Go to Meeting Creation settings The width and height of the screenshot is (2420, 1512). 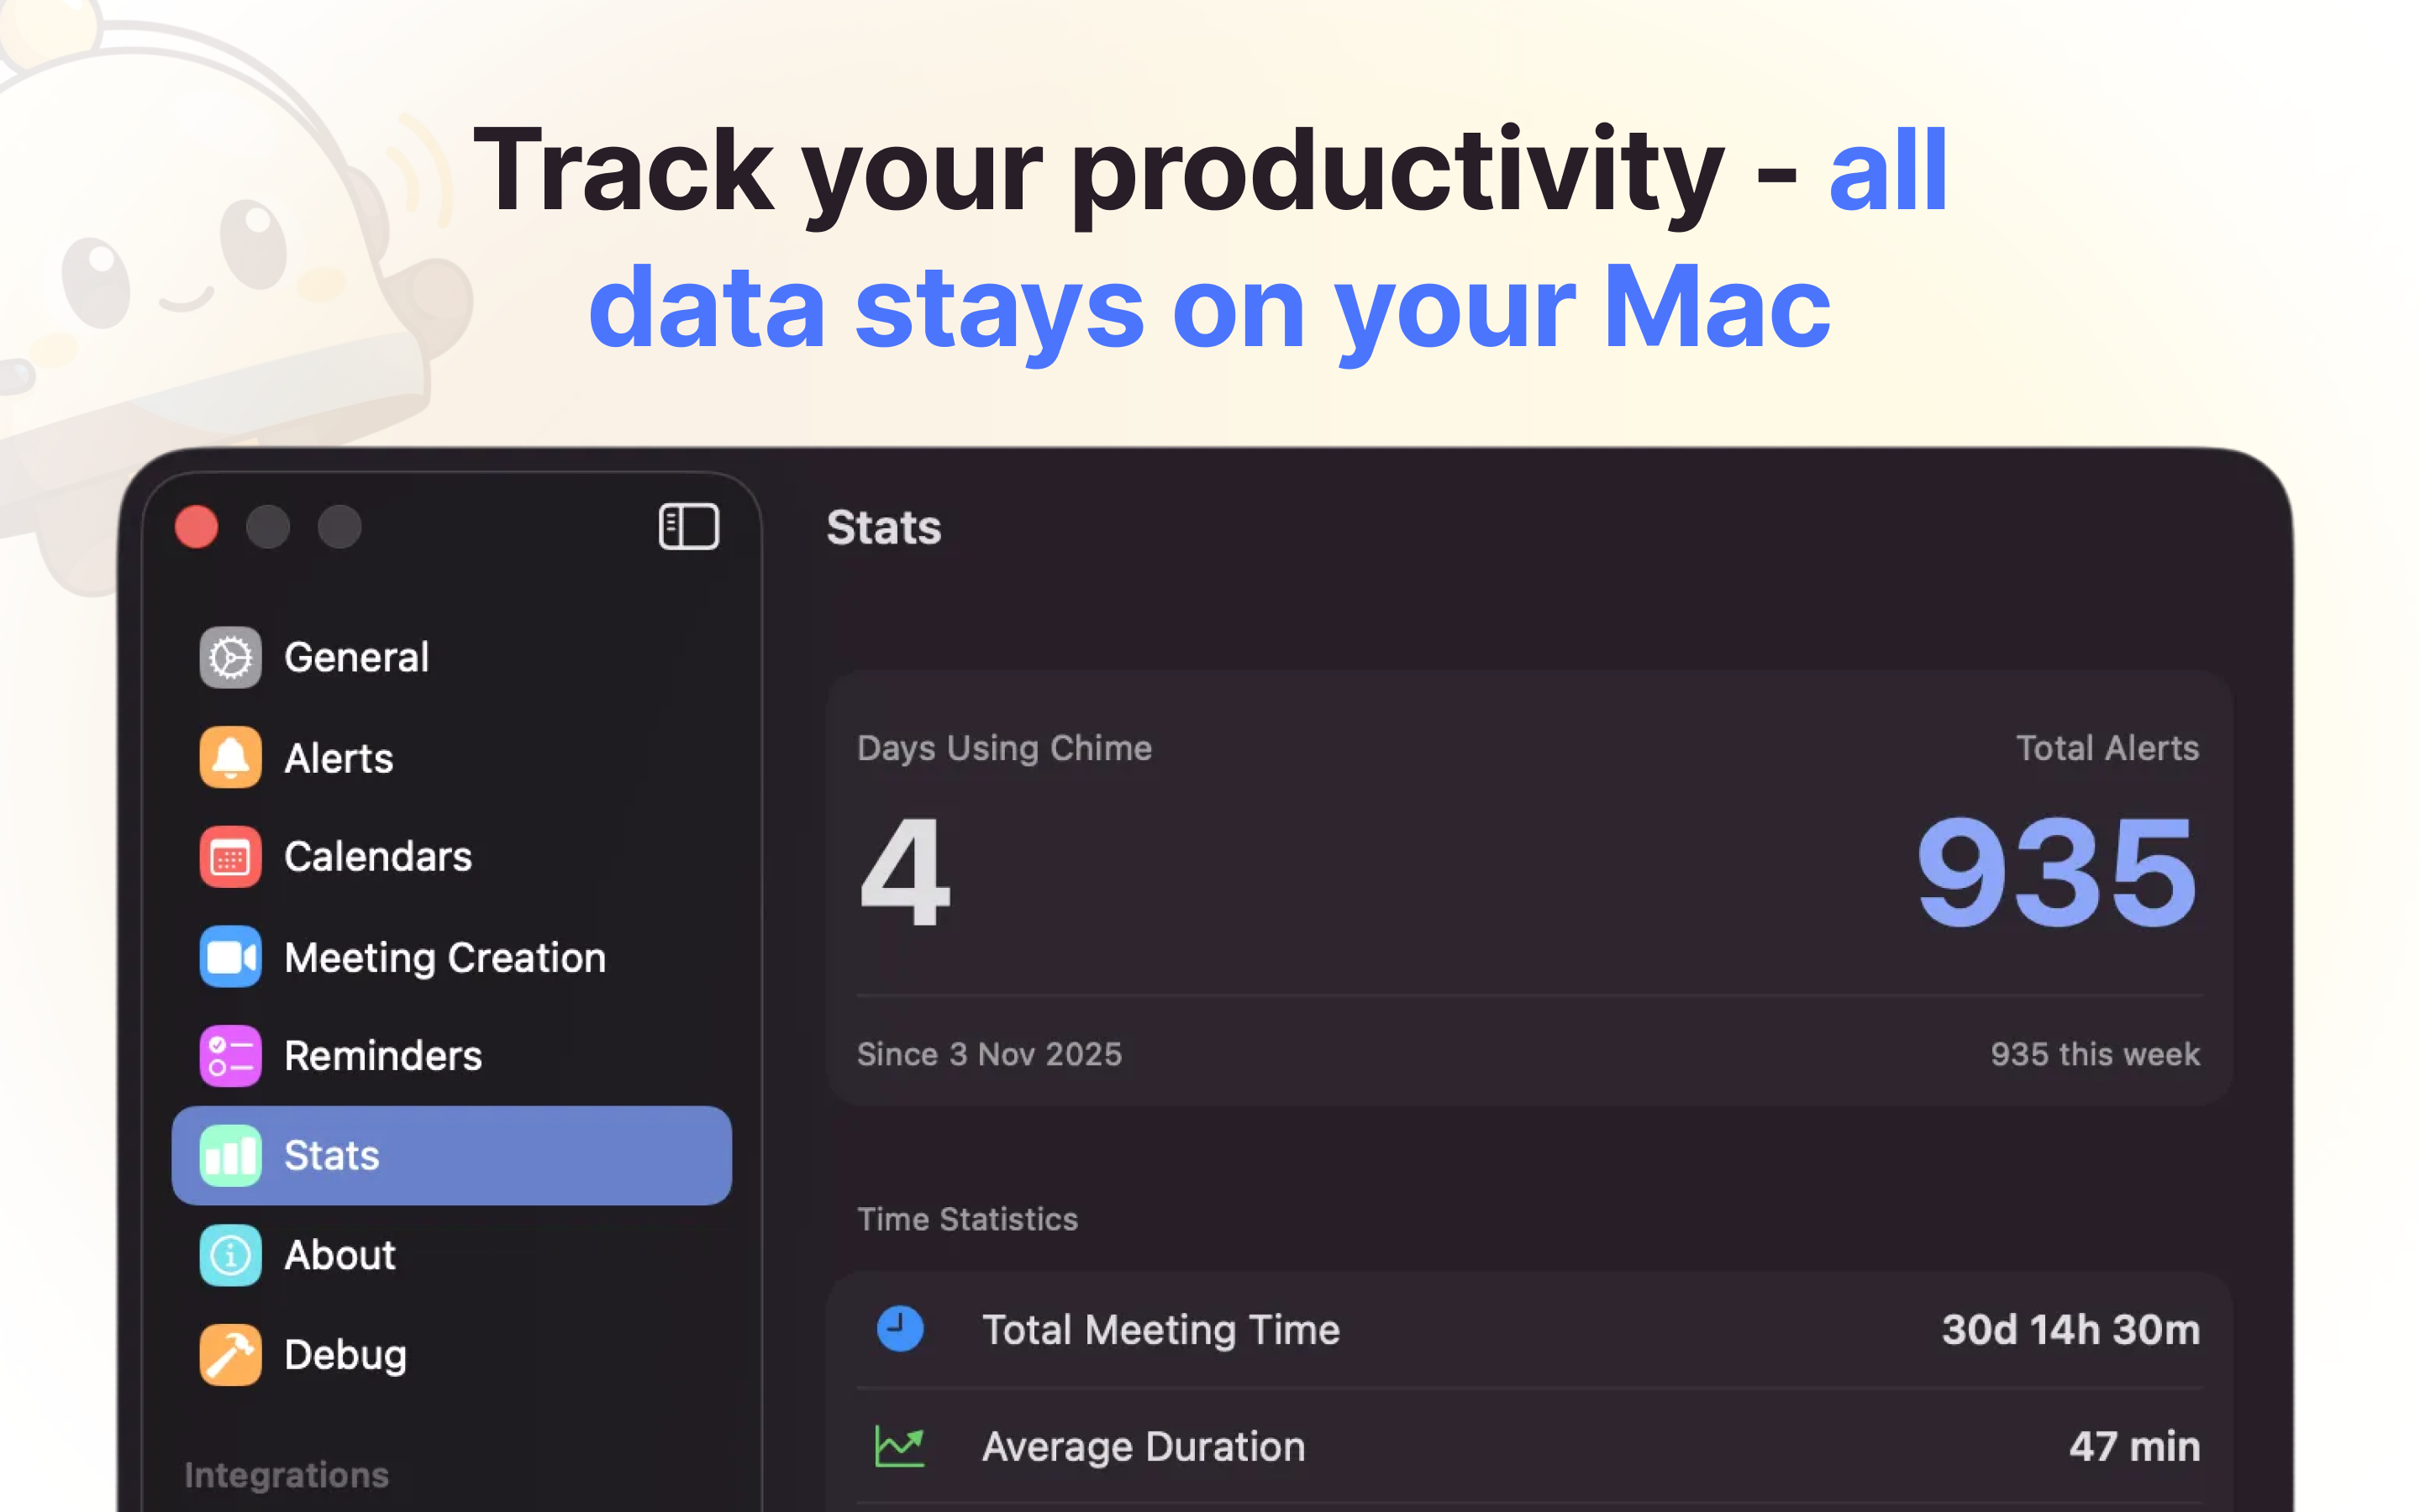click(445, 958)
